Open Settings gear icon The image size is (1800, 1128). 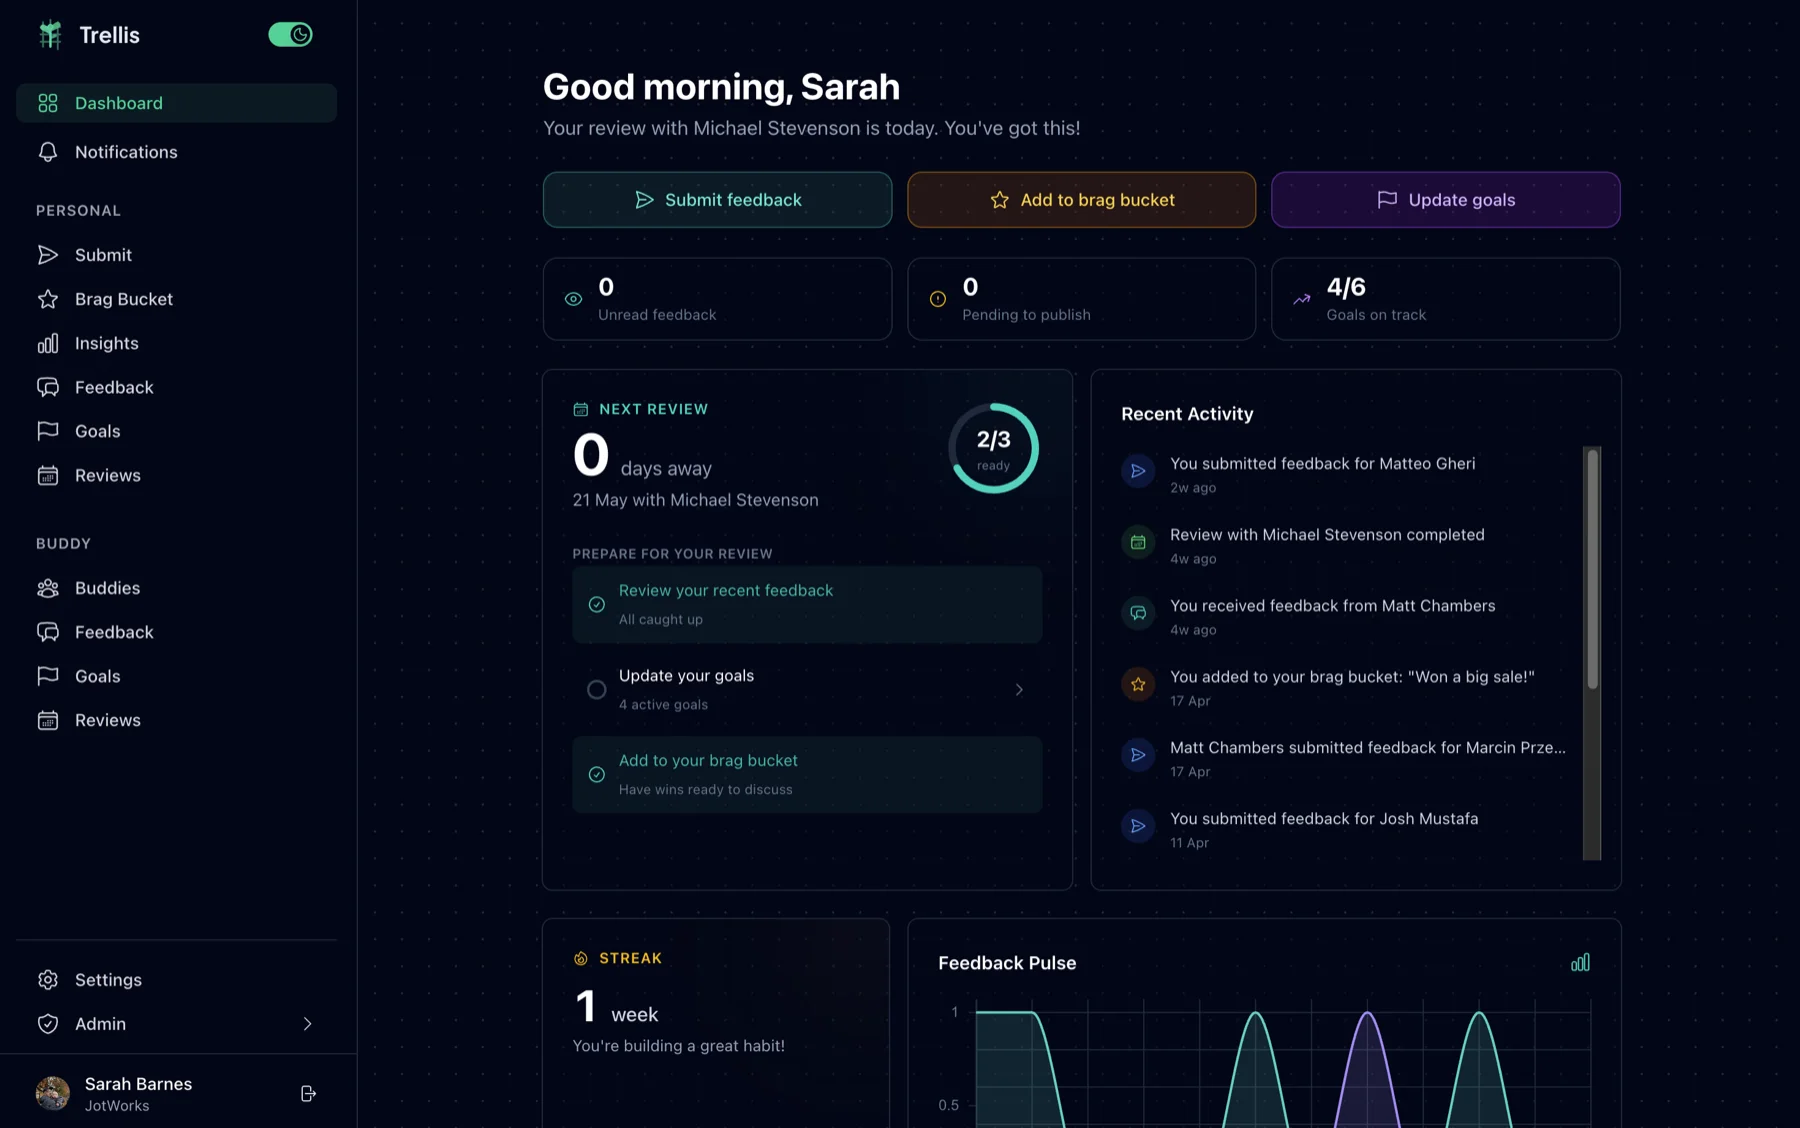pos(48,980)
